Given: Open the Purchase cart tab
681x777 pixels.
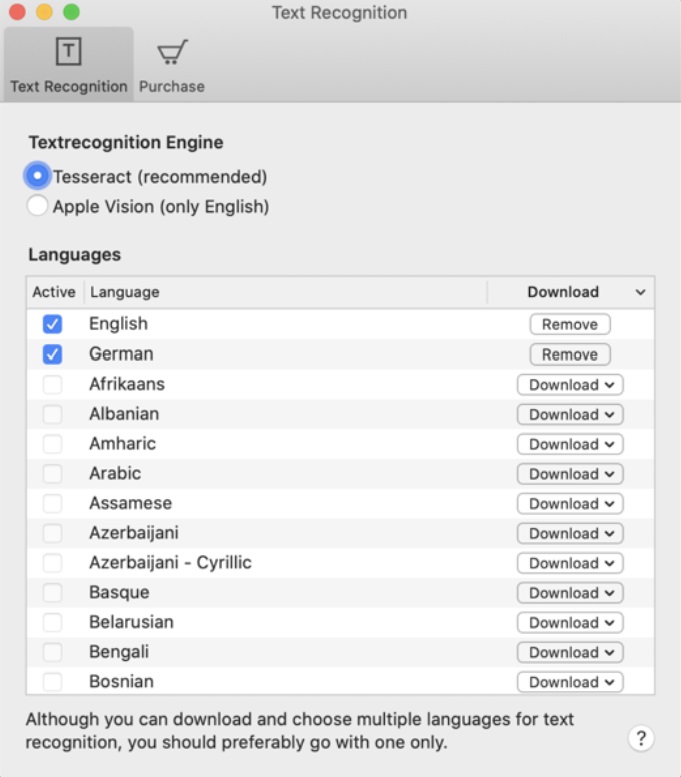Looking at the screenshot, I should click(171, 65).
